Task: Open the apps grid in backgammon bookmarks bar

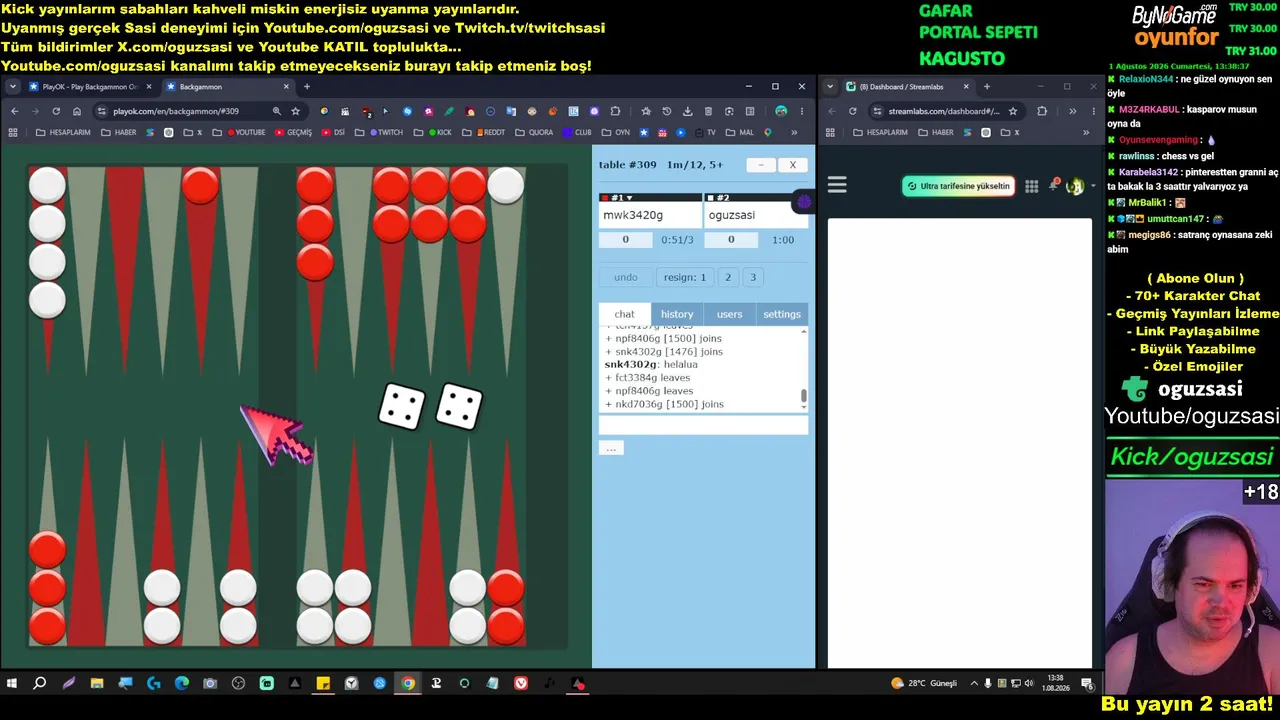Action: (x=14, y=132)
